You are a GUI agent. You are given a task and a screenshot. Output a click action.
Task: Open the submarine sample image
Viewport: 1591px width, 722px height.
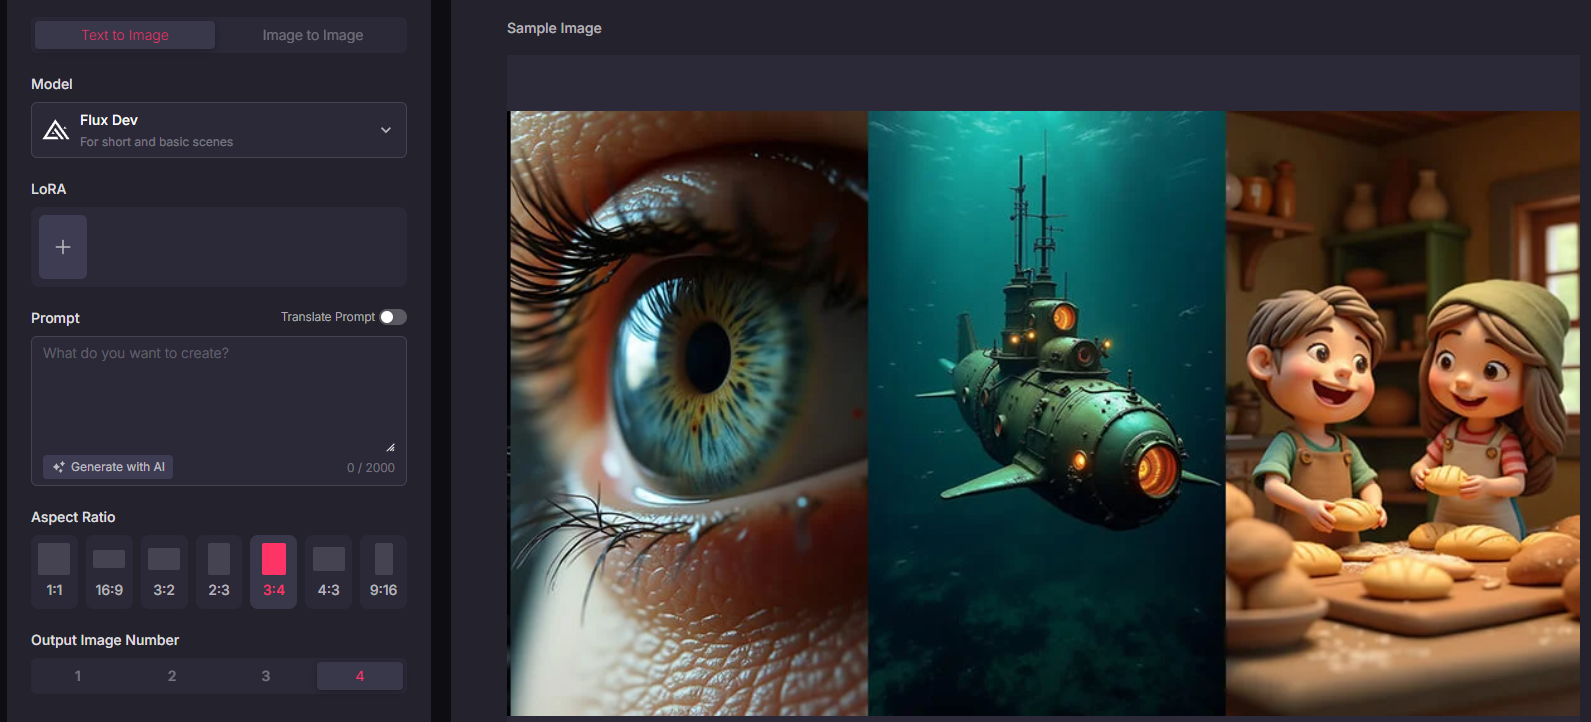(1047, 413)
